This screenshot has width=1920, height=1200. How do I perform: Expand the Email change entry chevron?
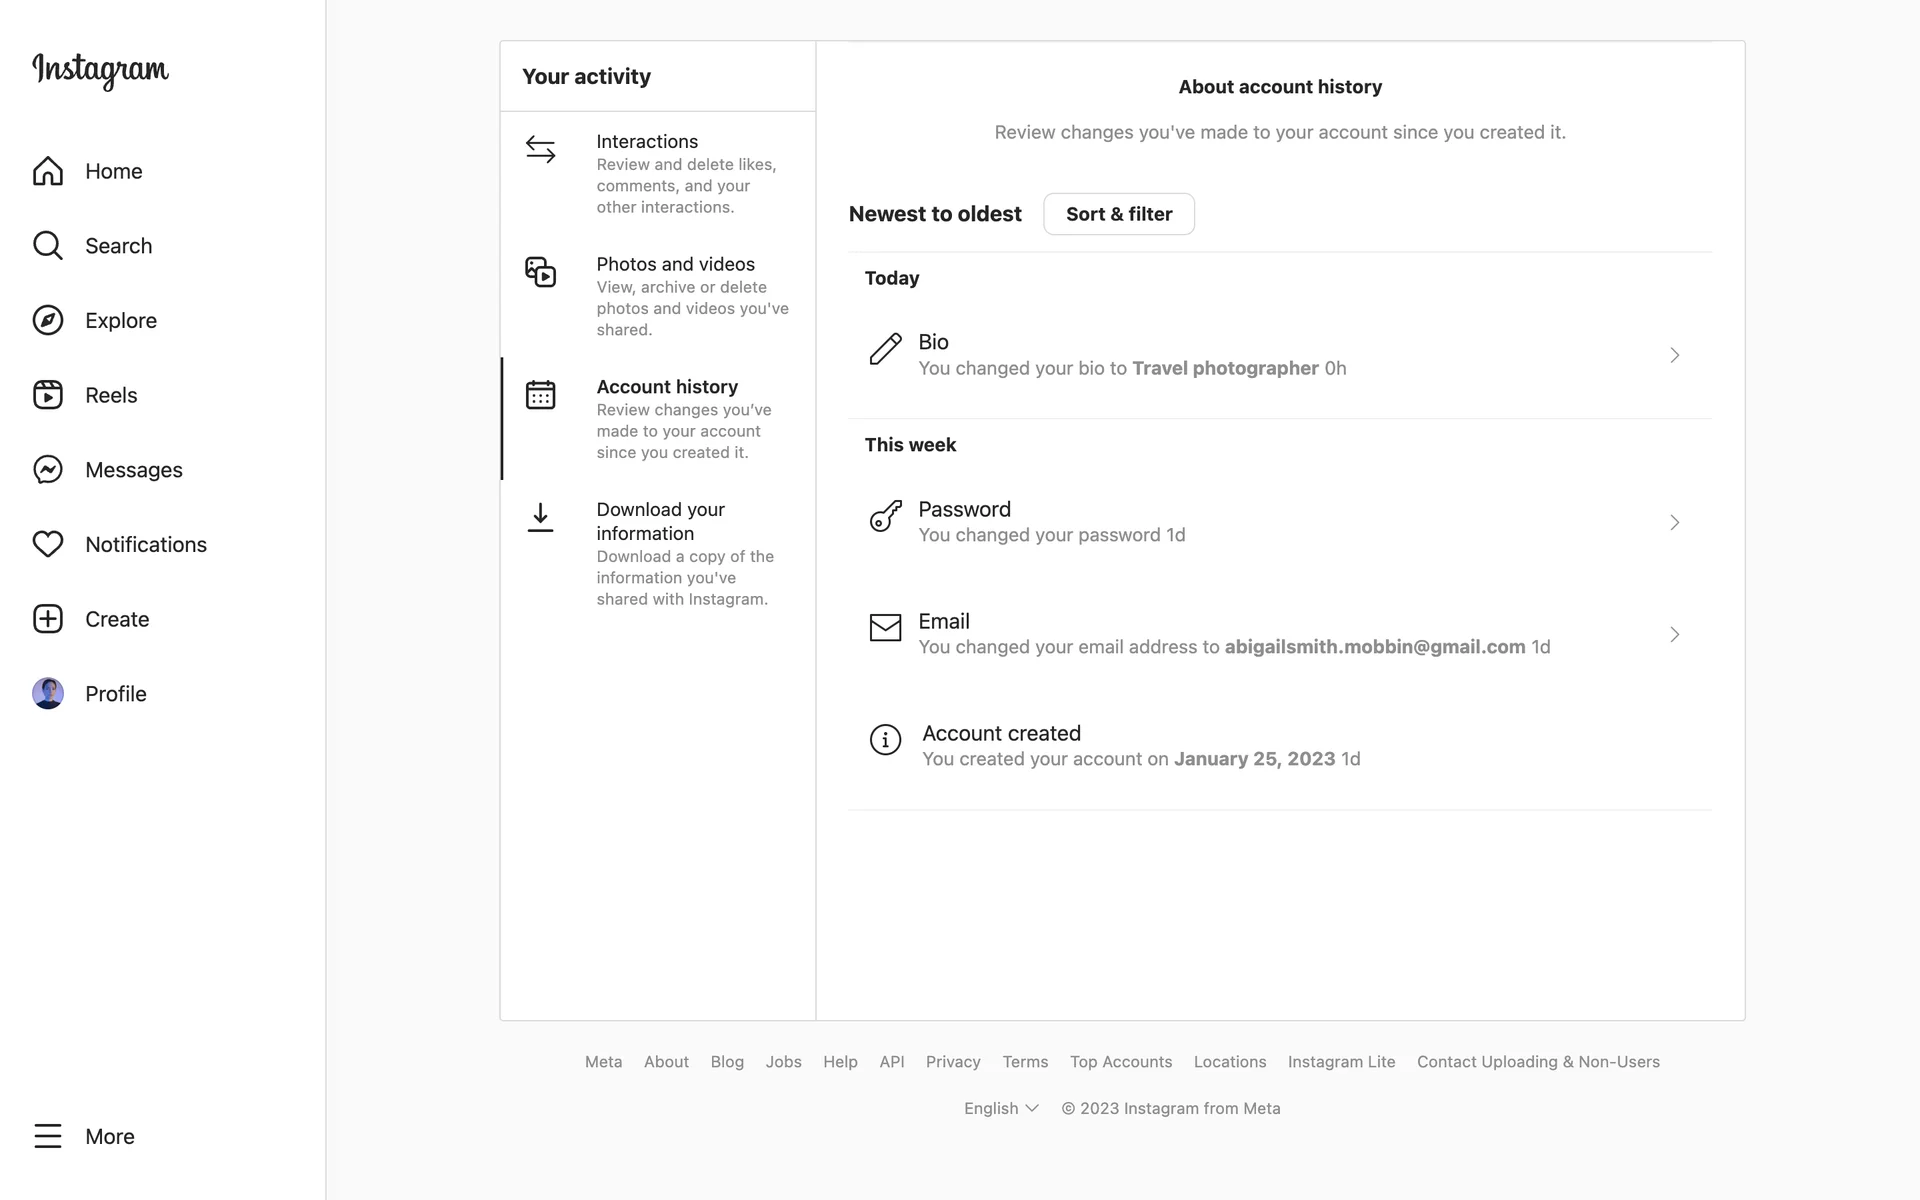coord(1674,635)
